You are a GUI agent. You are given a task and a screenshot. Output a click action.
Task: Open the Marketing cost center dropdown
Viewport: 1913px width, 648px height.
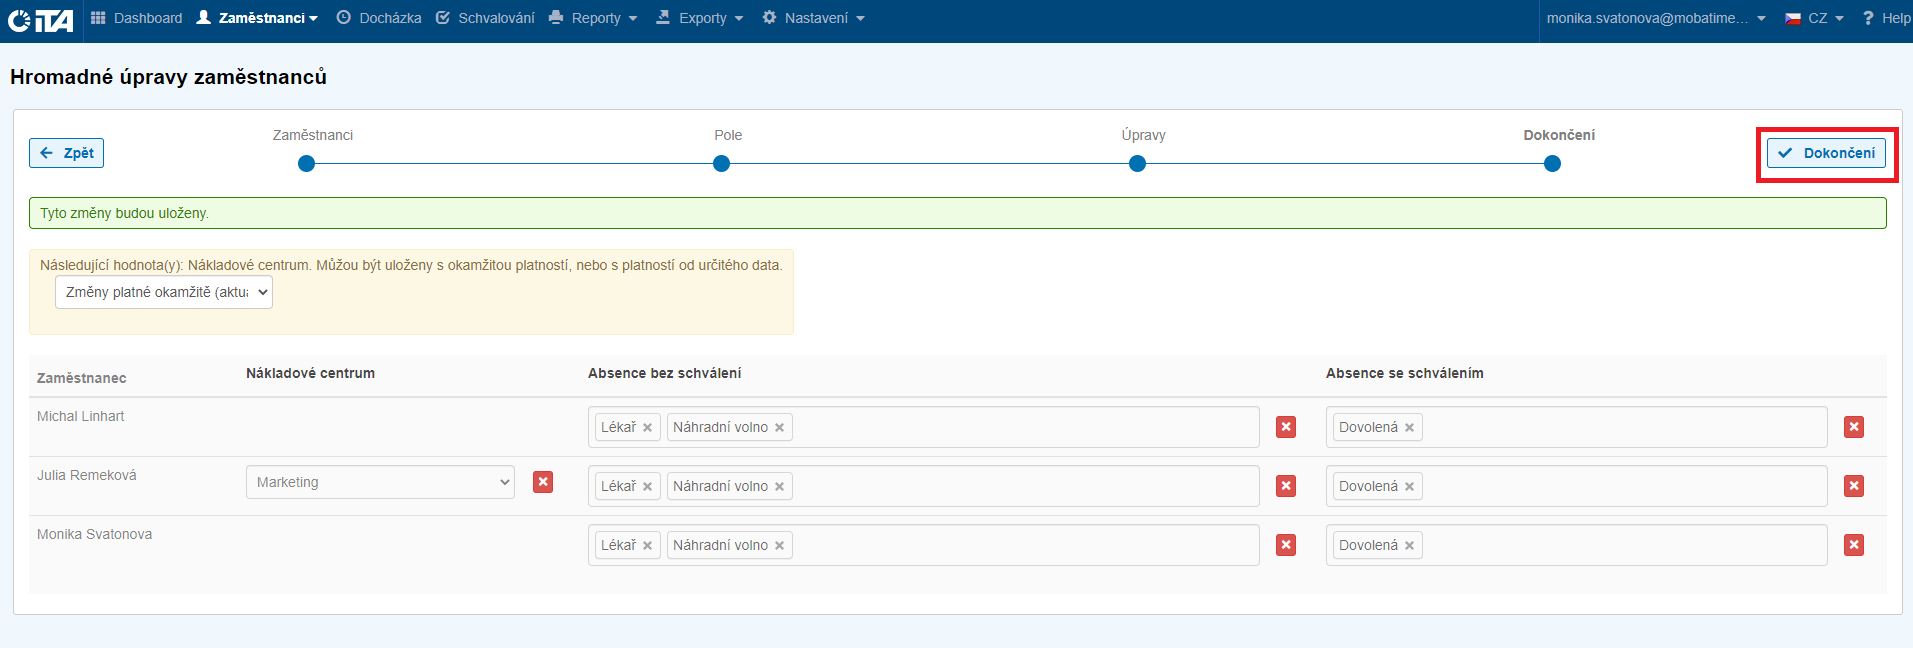(x=380, y=482)
